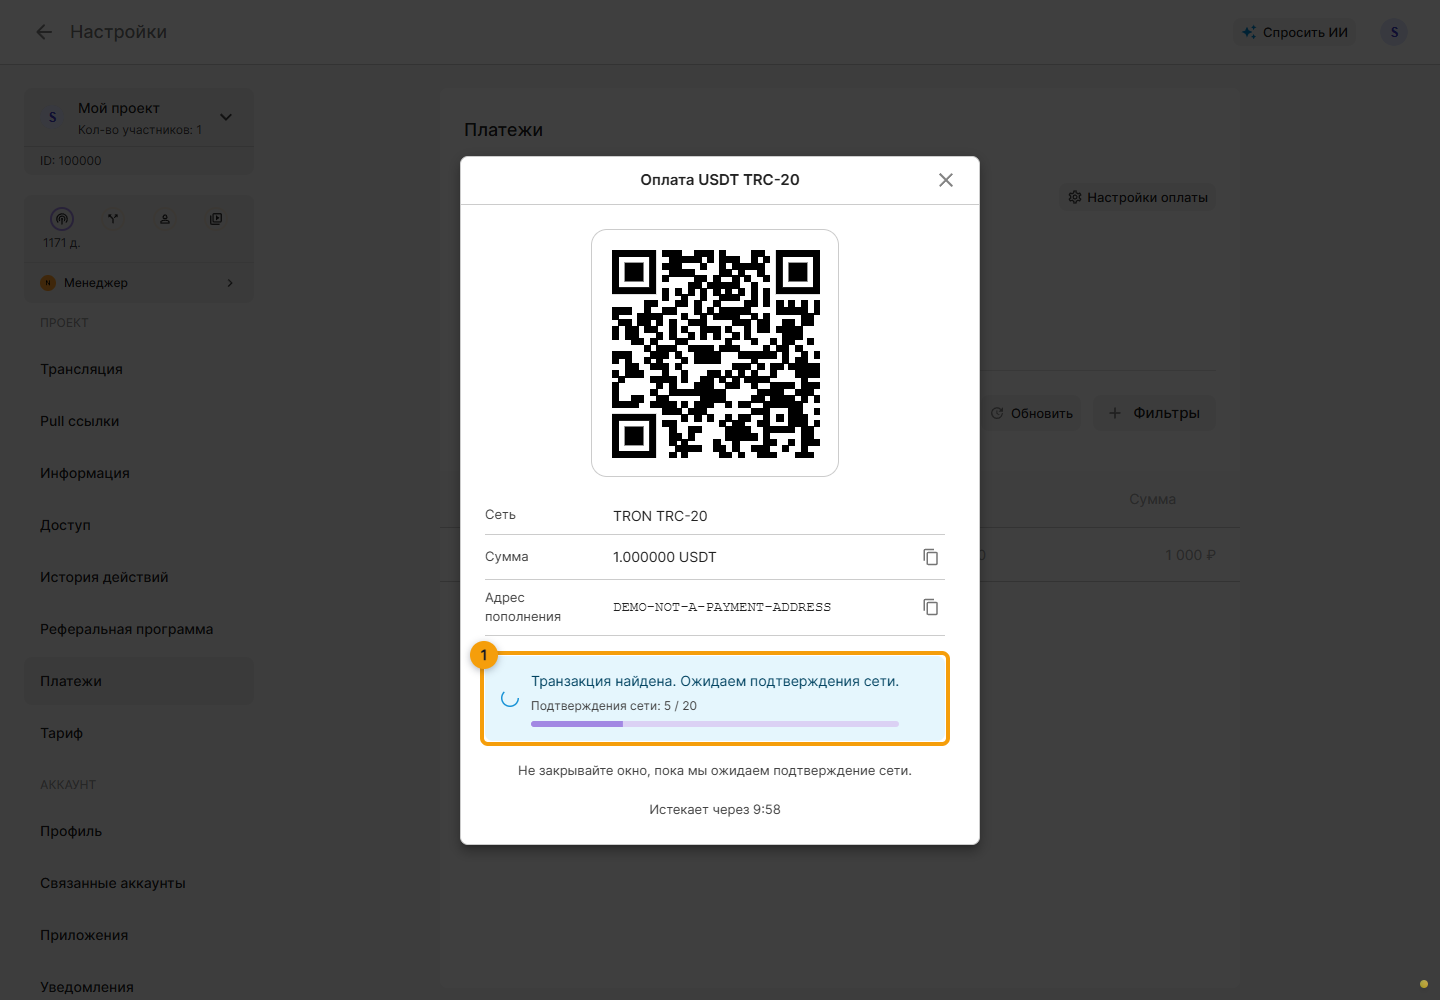
Task: Go to История действий
Action: point(139,577)
